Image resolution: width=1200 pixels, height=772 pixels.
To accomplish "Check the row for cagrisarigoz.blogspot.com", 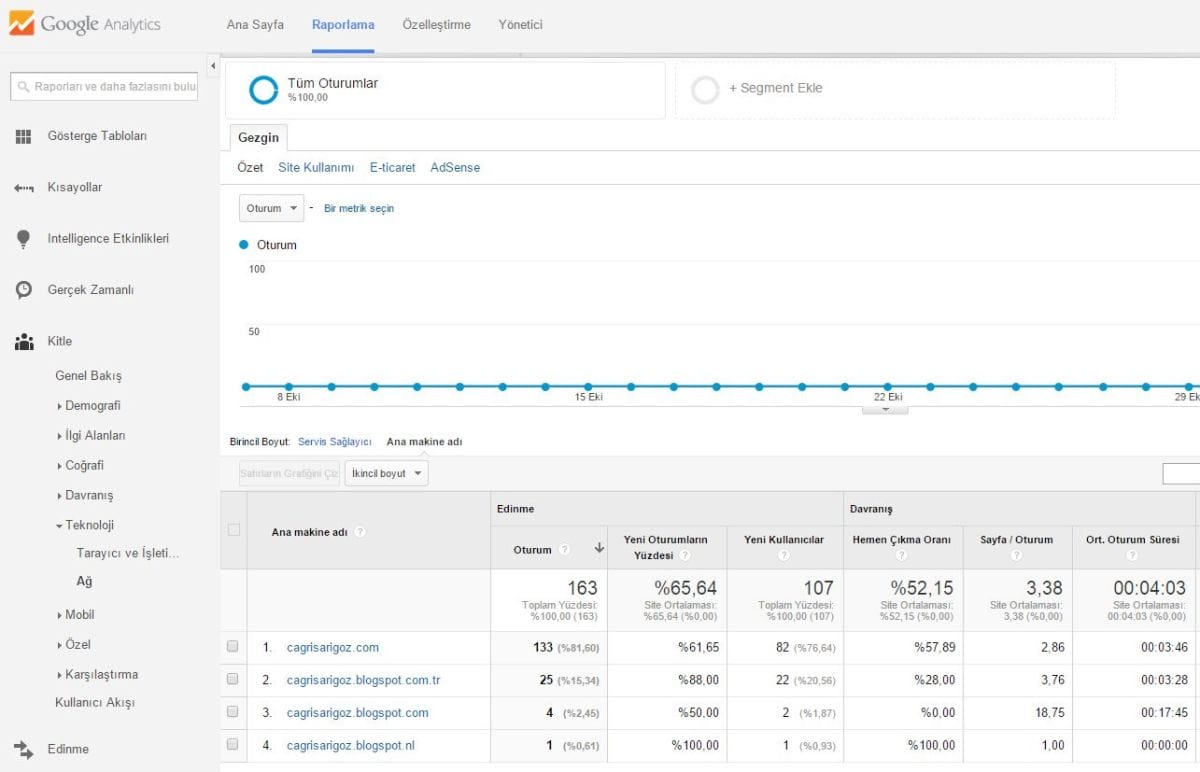I will click(x=233, y=713).
